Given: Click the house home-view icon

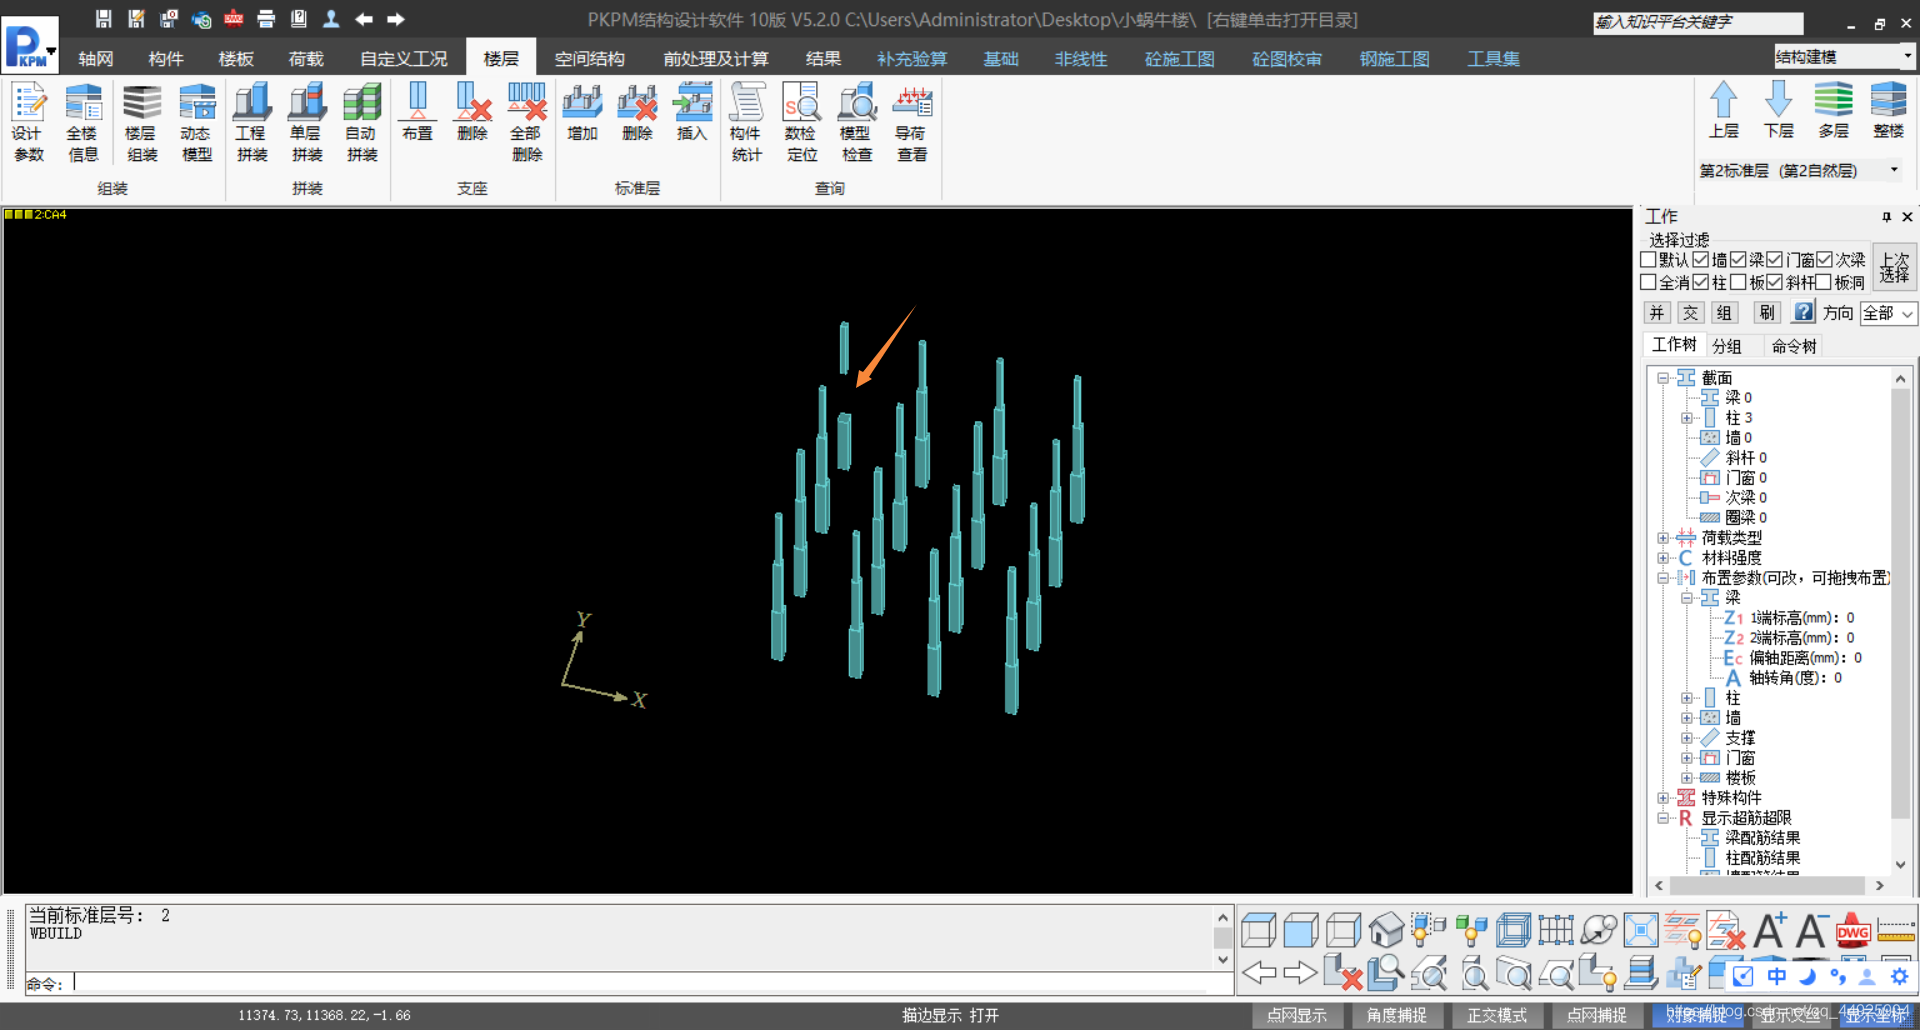Looking at the screenshot, I should click(x=1386, y=930).
